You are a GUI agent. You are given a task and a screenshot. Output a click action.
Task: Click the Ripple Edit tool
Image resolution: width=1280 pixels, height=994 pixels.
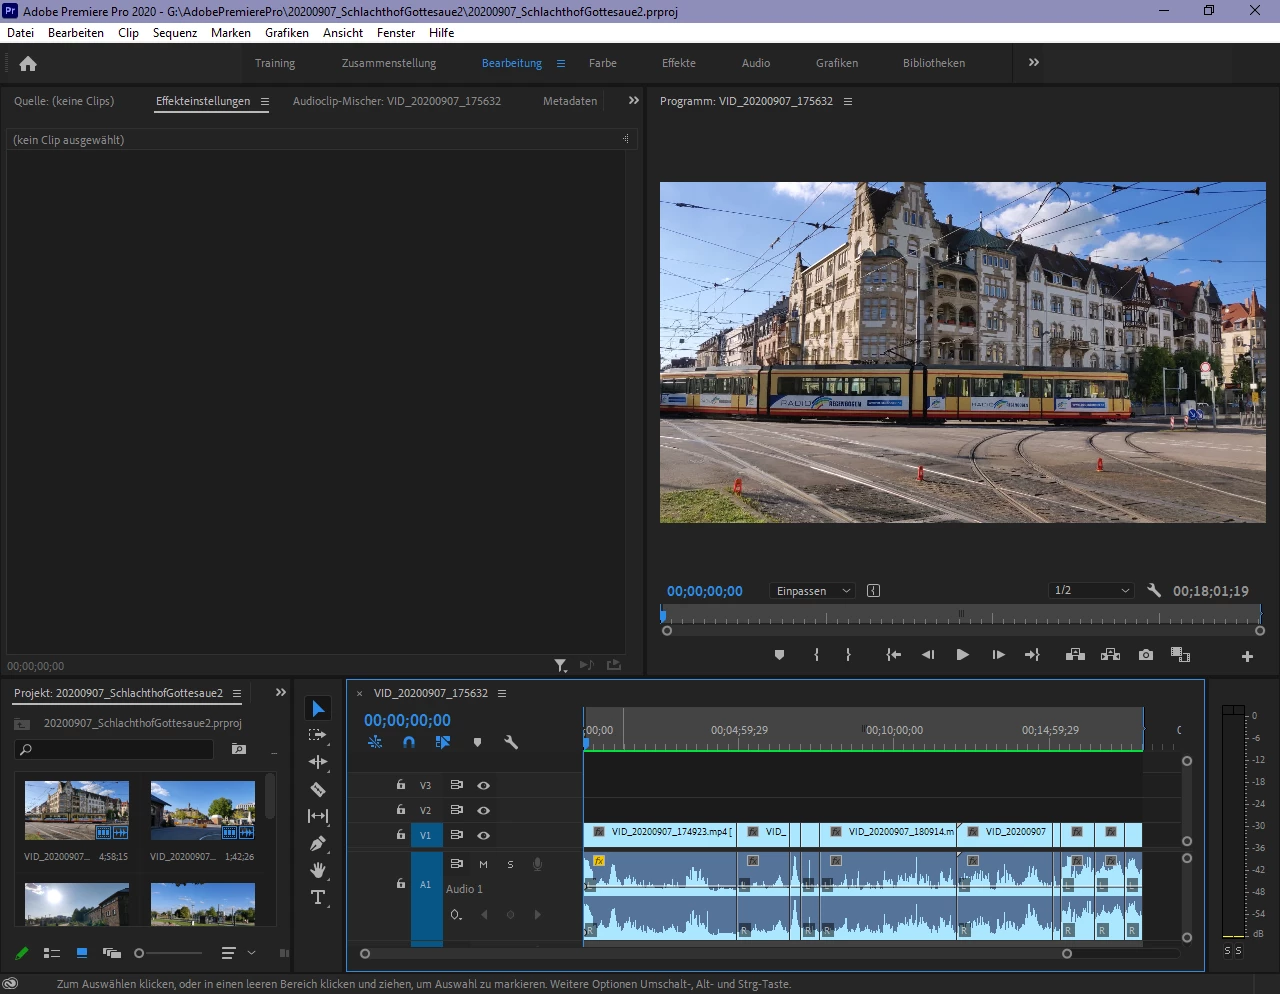[318, 762]
